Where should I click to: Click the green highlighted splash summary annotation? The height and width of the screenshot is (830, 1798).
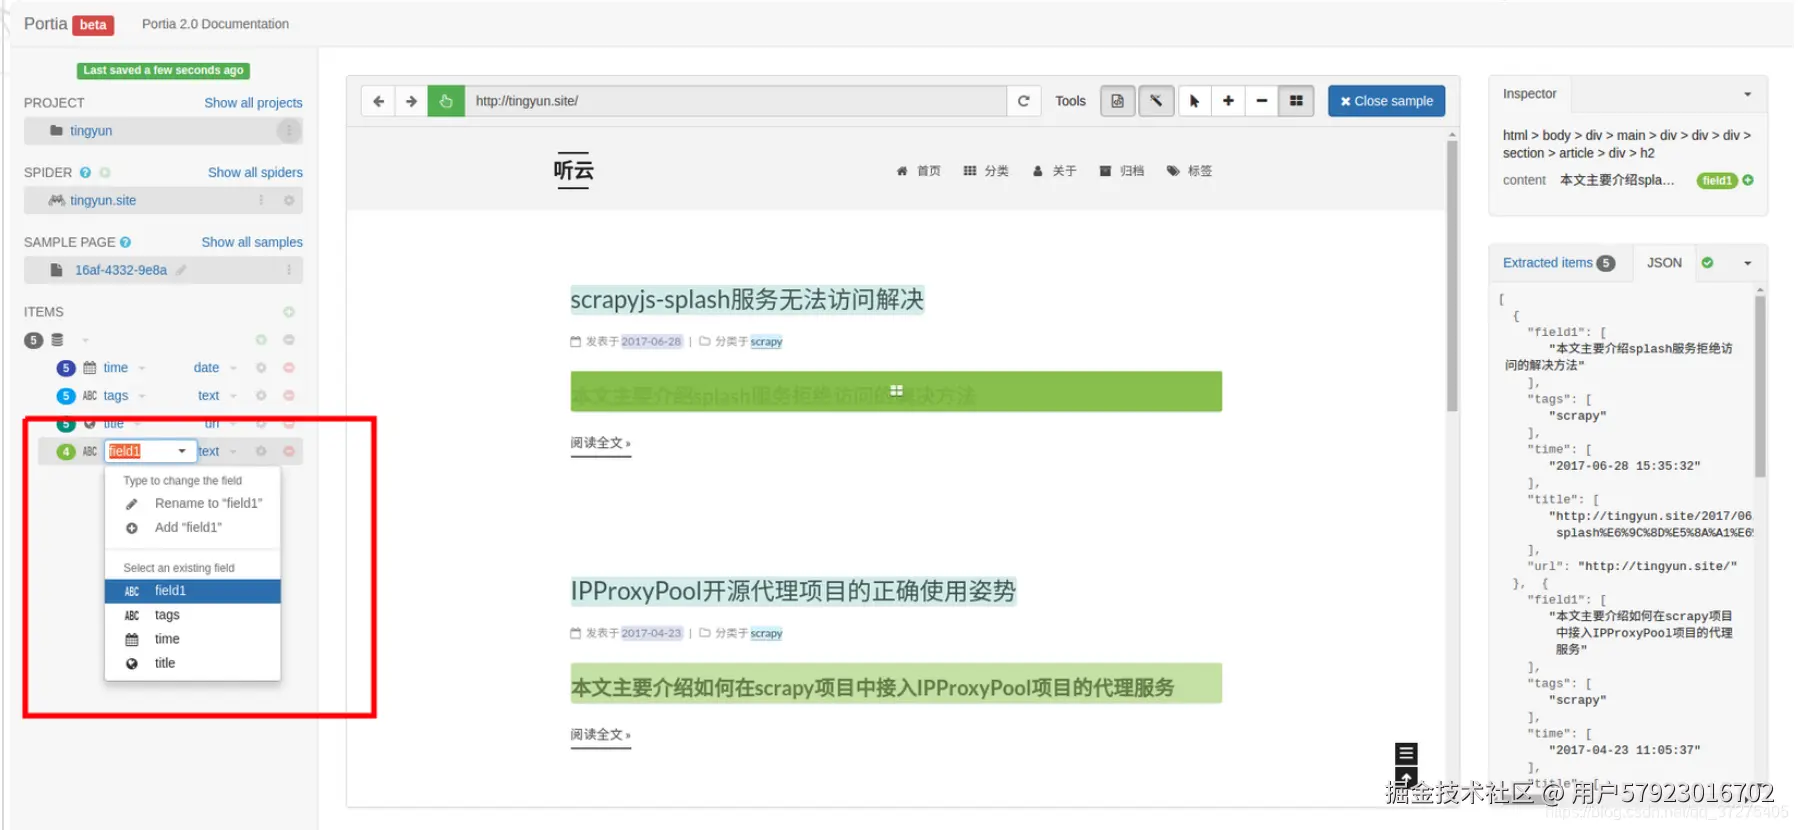(x=896, y=392)
